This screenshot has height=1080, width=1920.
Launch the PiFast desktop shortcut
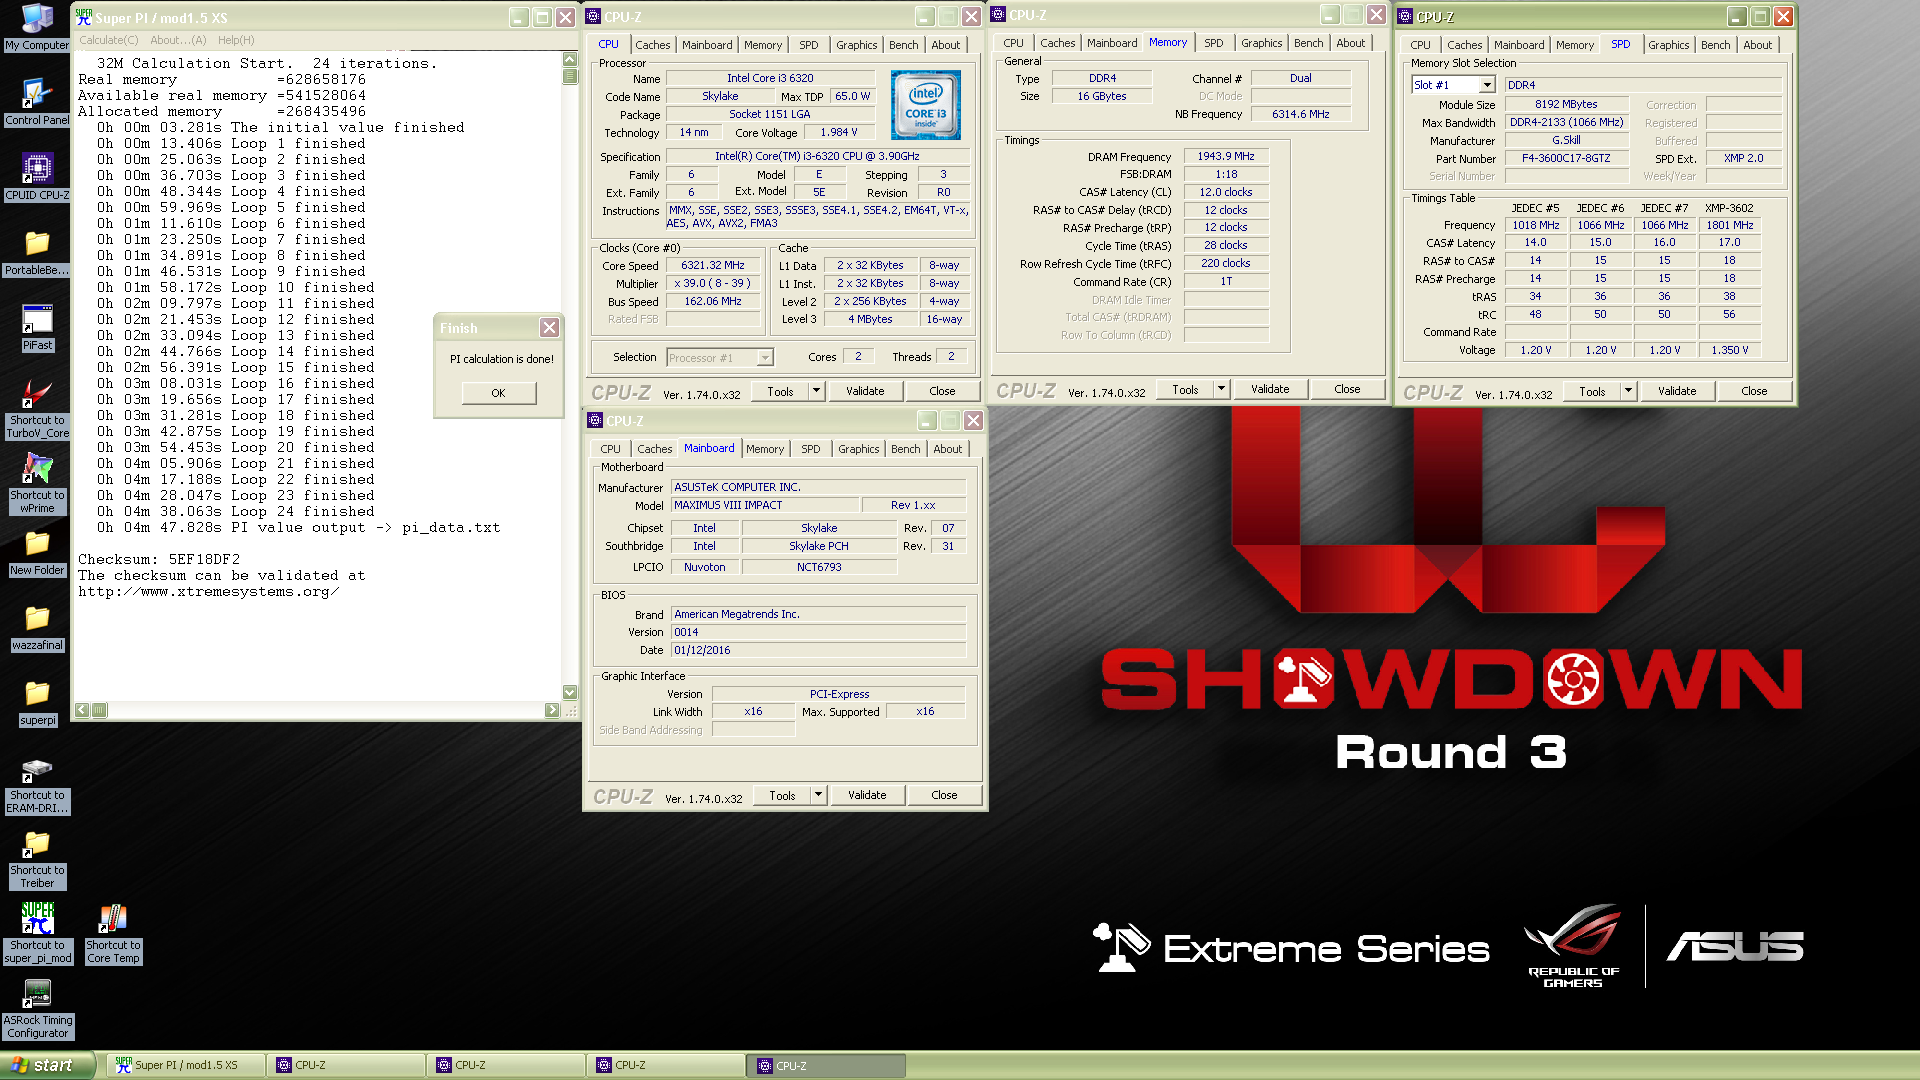click(x=37, y=327)
